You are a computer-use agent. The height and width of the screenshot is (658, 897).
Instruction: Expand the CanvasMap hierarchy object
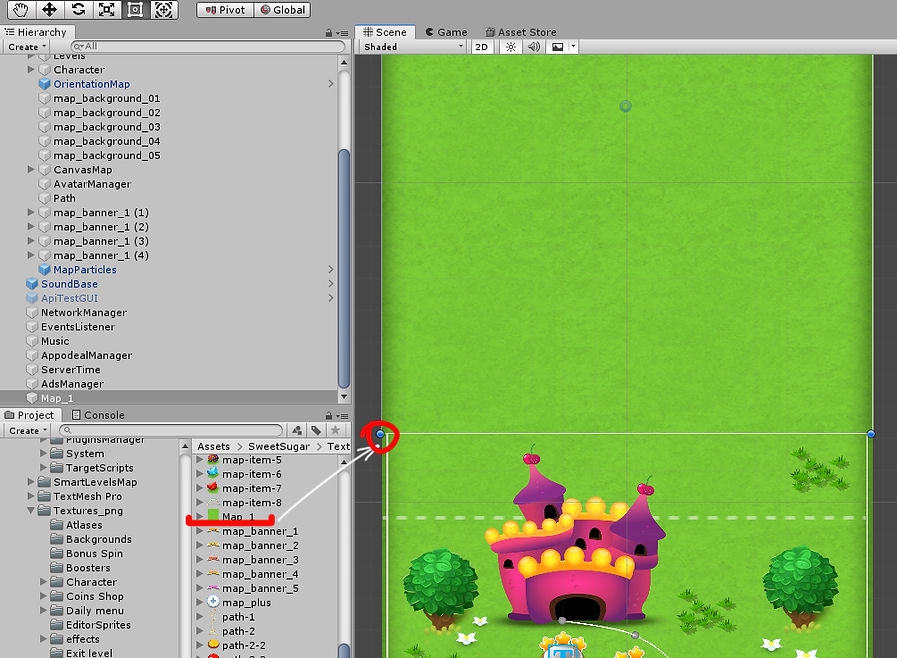click(31, 170)
